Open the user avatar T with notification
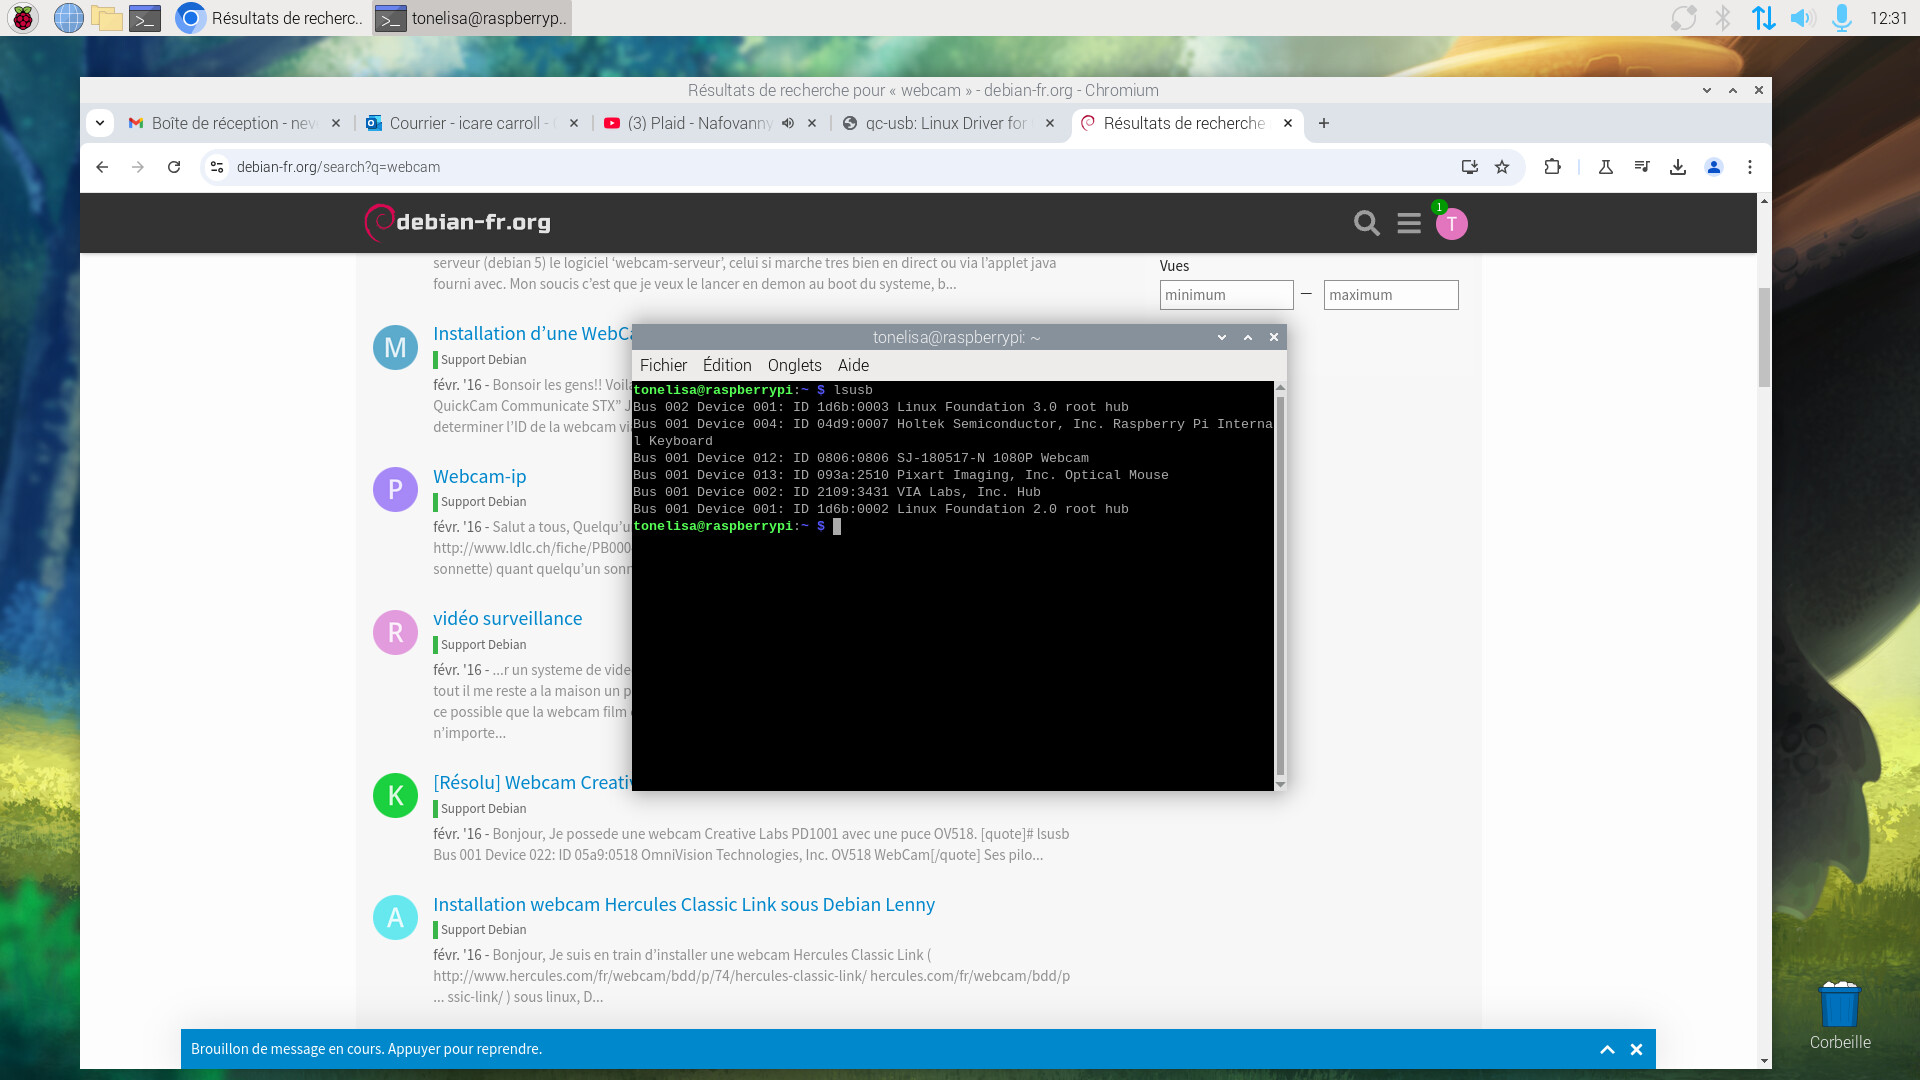Viewport: 1920px width, 1080px height. [1451, 223]
